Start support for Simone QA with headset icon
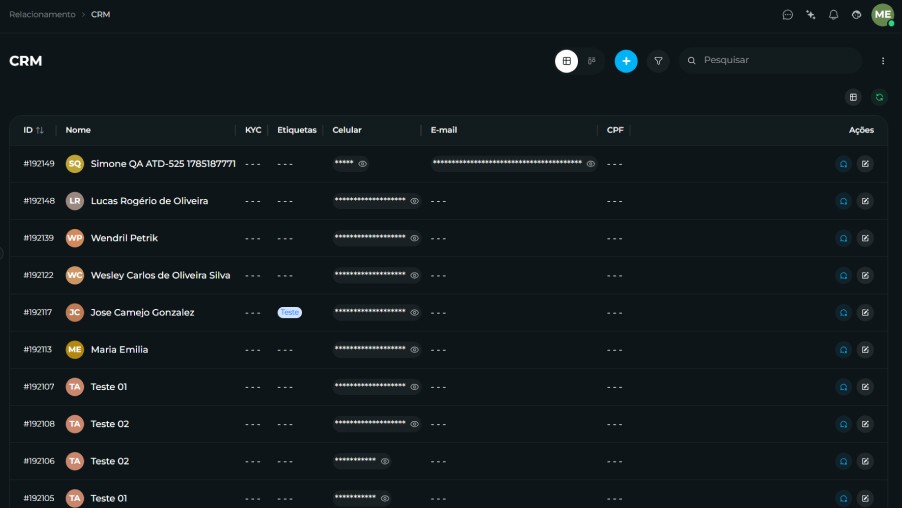Image resolution: width=902 pixels, height=508 pixels. pos(843,164)
